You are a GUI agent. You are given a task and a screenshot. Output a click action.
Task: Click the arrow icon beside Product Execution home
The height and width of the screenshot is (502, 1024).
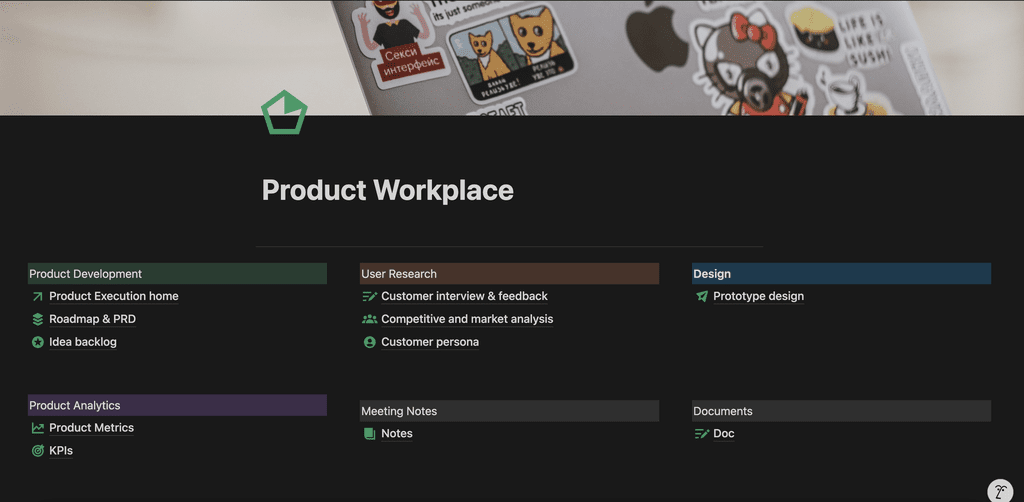tap(38, 296)
